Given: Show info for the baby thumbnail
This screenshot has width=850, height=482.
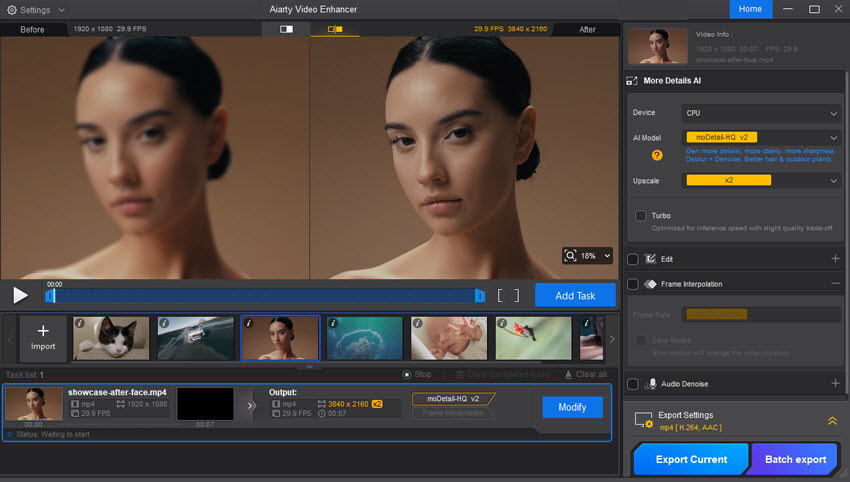Looking at the screenshot, I should coord(417,323).
